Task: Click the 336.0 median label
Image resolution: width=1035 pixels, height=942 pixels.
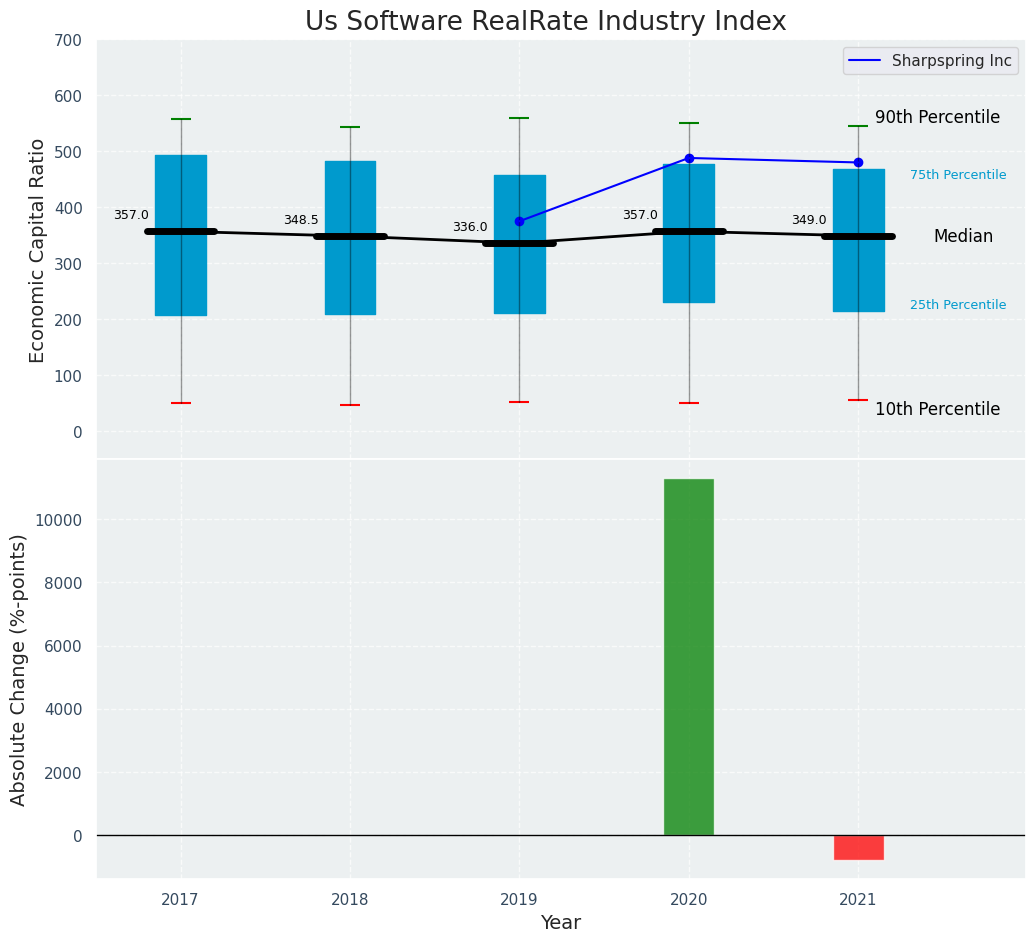Action: (x=470, y=227)
